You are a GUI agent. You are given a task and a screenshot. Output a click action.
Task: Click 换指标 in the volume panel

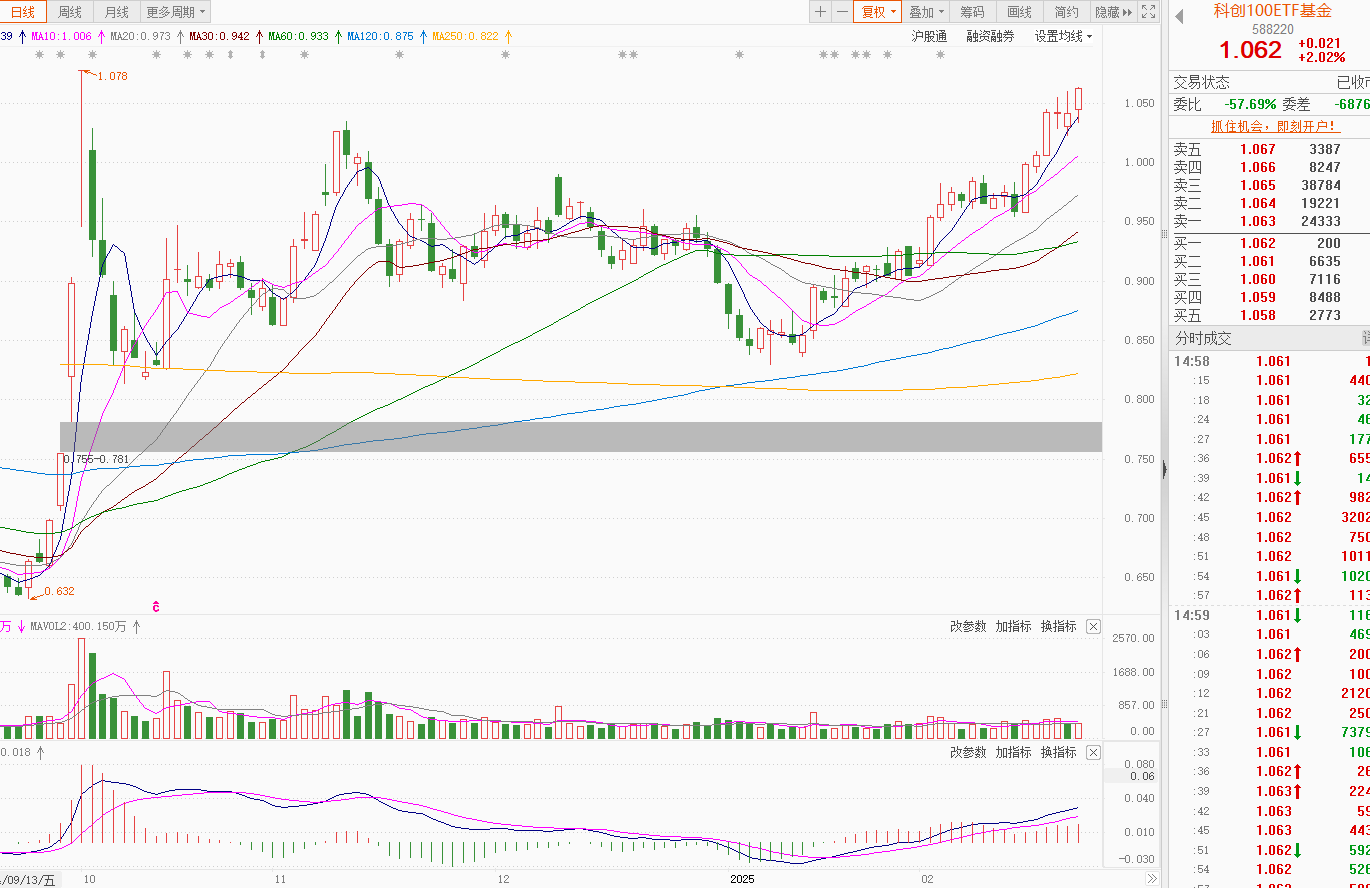(x=1058, y=627)
